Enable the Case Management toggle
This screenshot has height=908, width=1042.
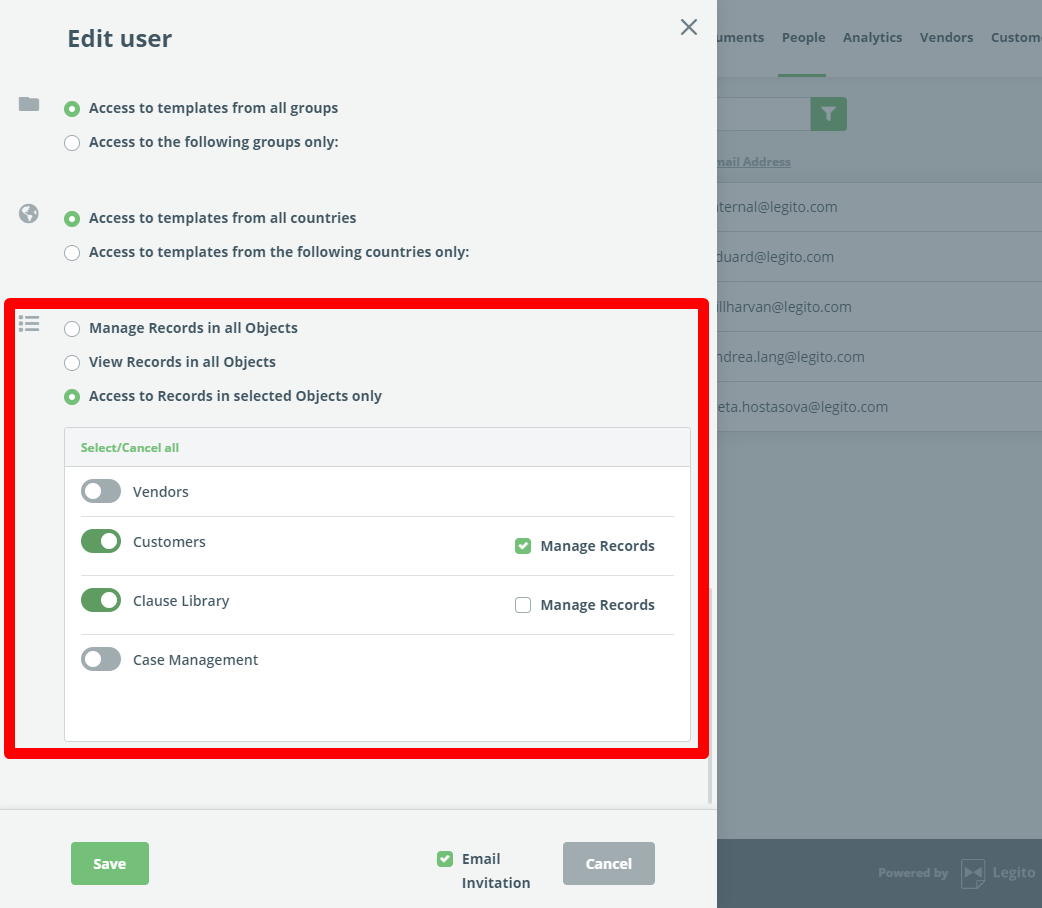point(101,659)
